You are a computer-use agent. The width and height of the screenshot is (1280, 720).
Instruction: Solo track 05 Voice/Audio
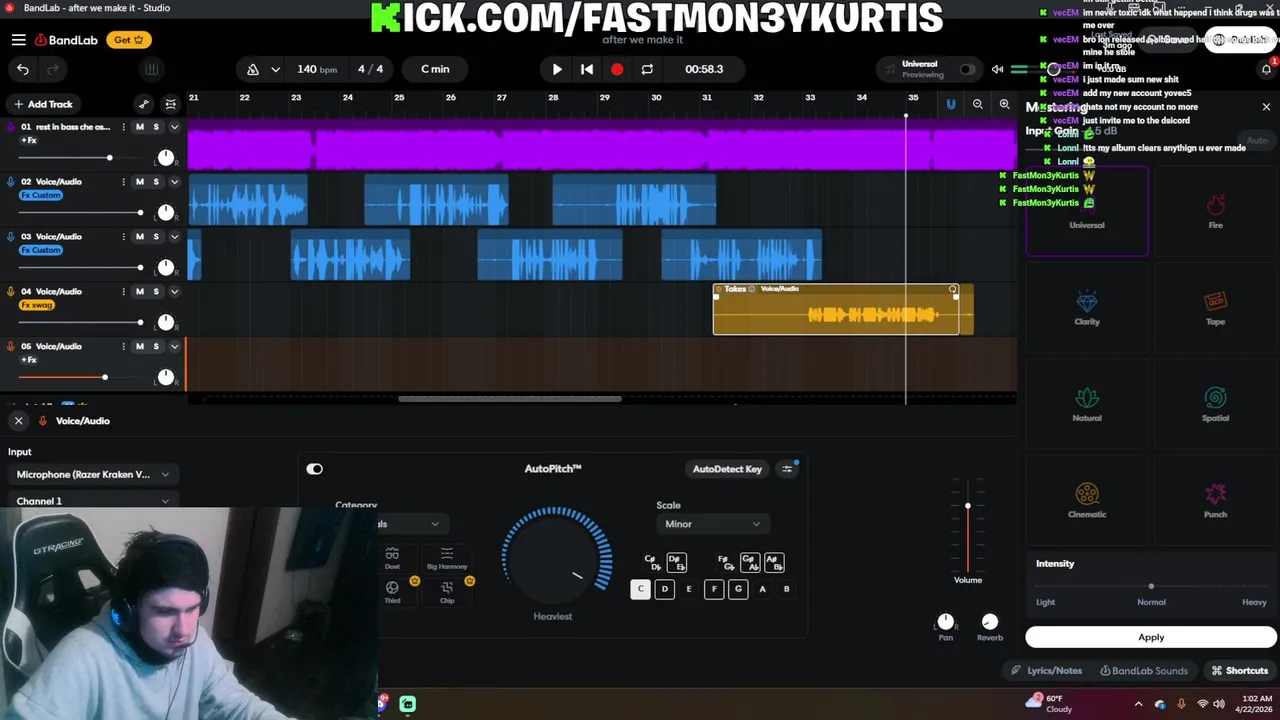point(156,346)
